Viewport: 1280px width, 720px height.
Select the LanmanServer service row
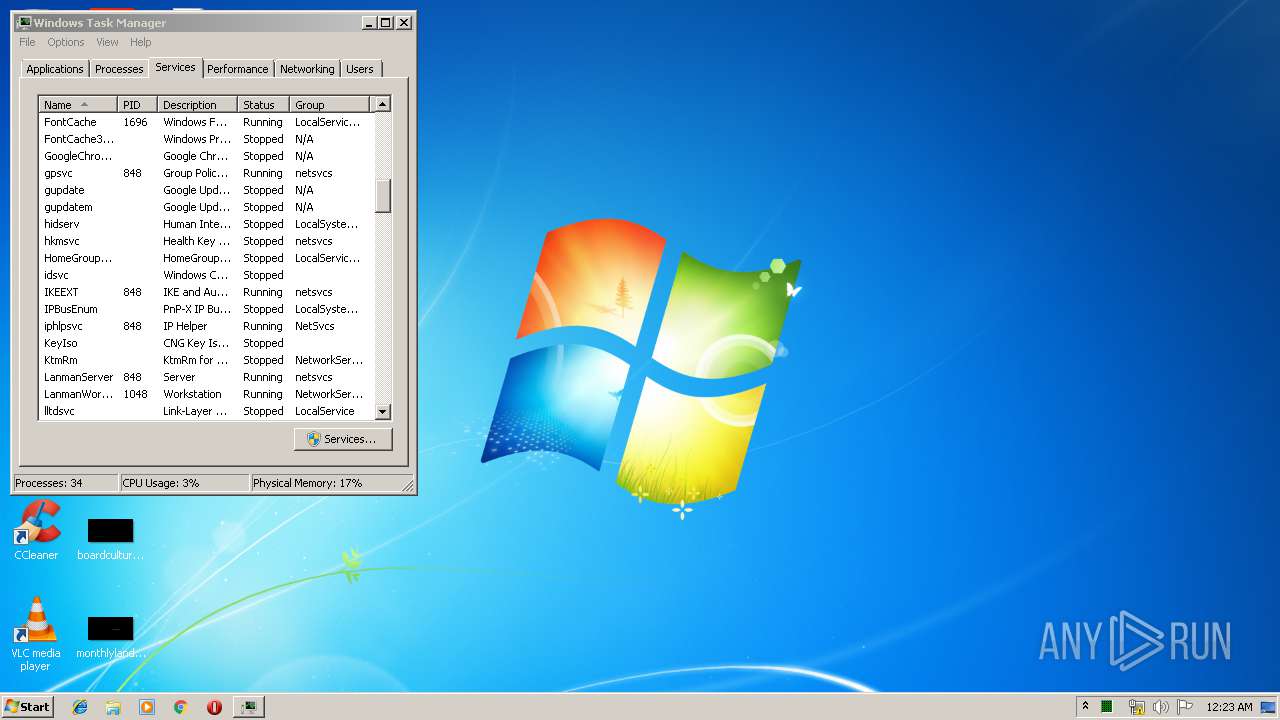coord(206,377)
